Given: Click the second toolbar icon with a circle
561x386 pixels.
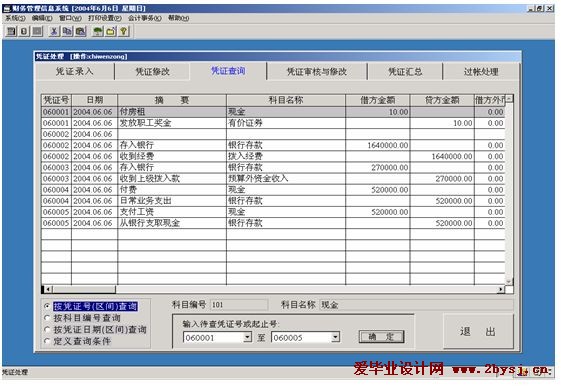Looking at the screenshot, I should pyautogui.click(x=24, y=31).
